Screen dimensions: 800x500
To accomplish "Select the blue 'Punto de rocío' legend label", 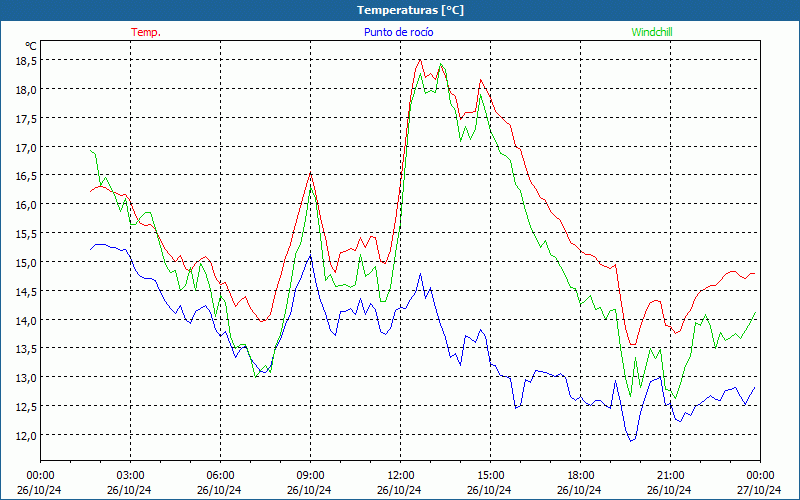I will (x=398, y=32).
